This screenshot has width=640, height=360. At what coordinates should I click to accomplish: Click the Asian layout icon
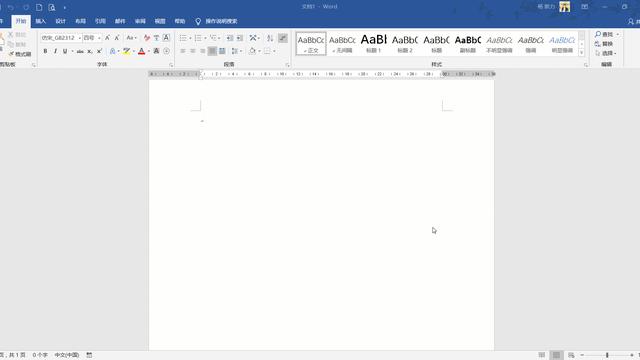(x=253, y=38)
